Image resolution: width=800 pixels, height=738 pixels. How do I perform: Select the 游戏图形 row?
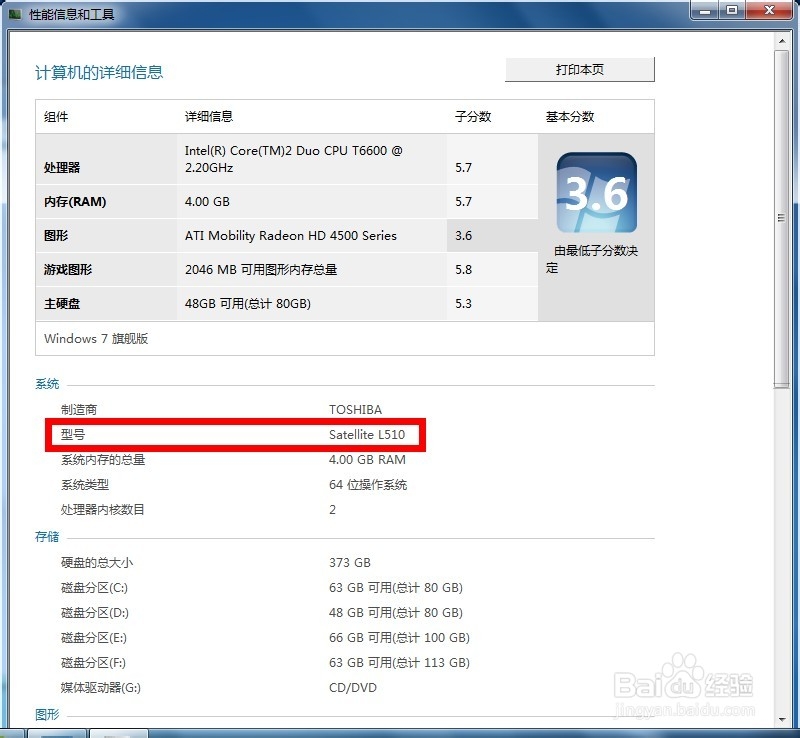[x=300, y=269]
